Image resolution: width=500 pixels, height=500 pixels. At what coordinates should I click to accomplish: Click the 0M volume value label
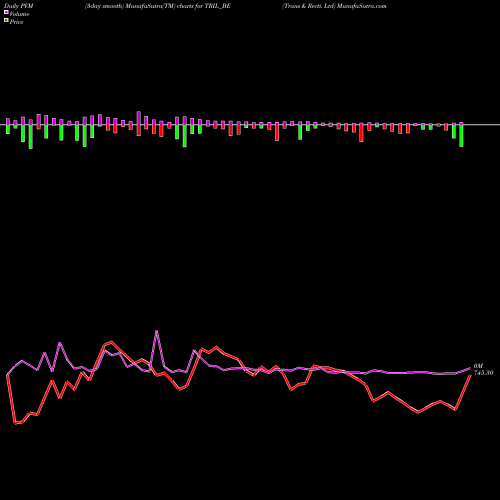pyautogui.click(x=478, y=366)
